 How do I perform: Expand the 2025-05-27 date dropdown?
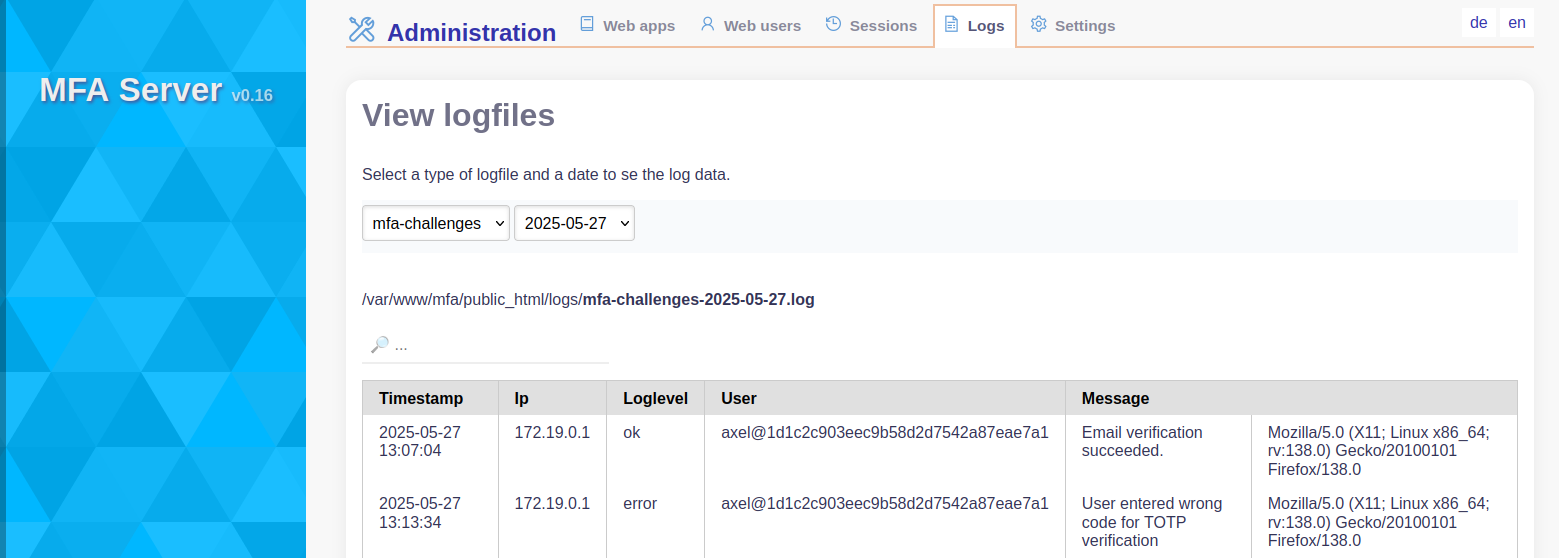tap(574, 223)
